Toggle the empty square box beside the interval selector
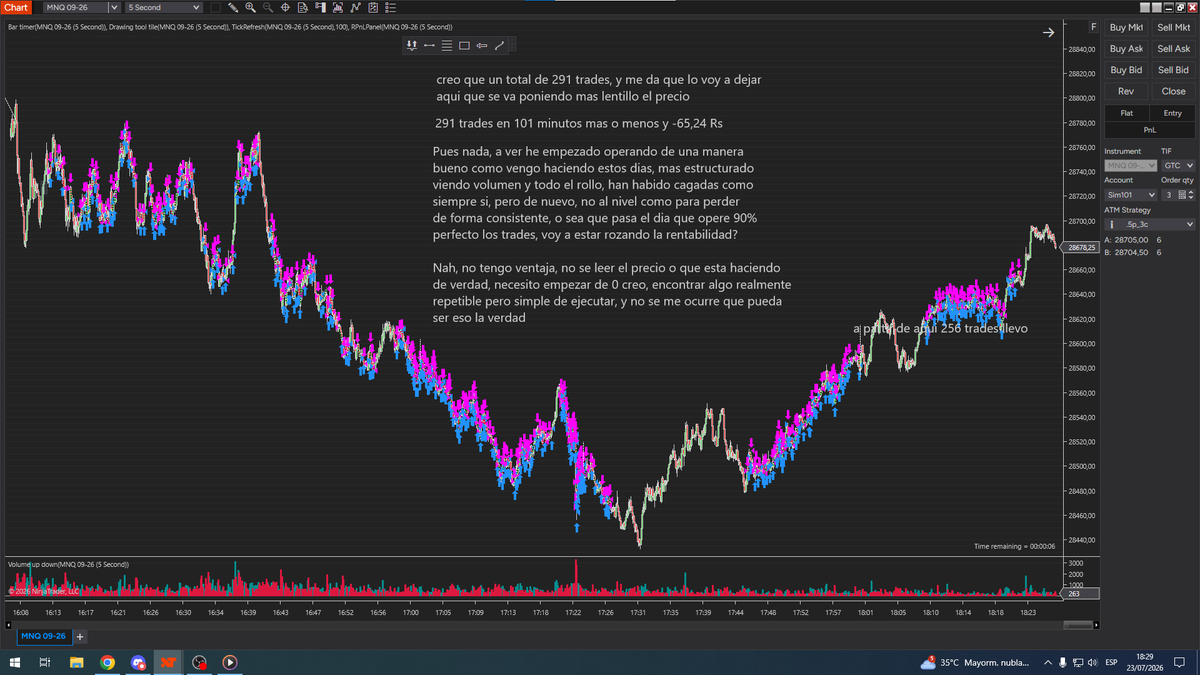This screenshot has width=1200, height=675. pyautogui.click(x=215, y=7)
